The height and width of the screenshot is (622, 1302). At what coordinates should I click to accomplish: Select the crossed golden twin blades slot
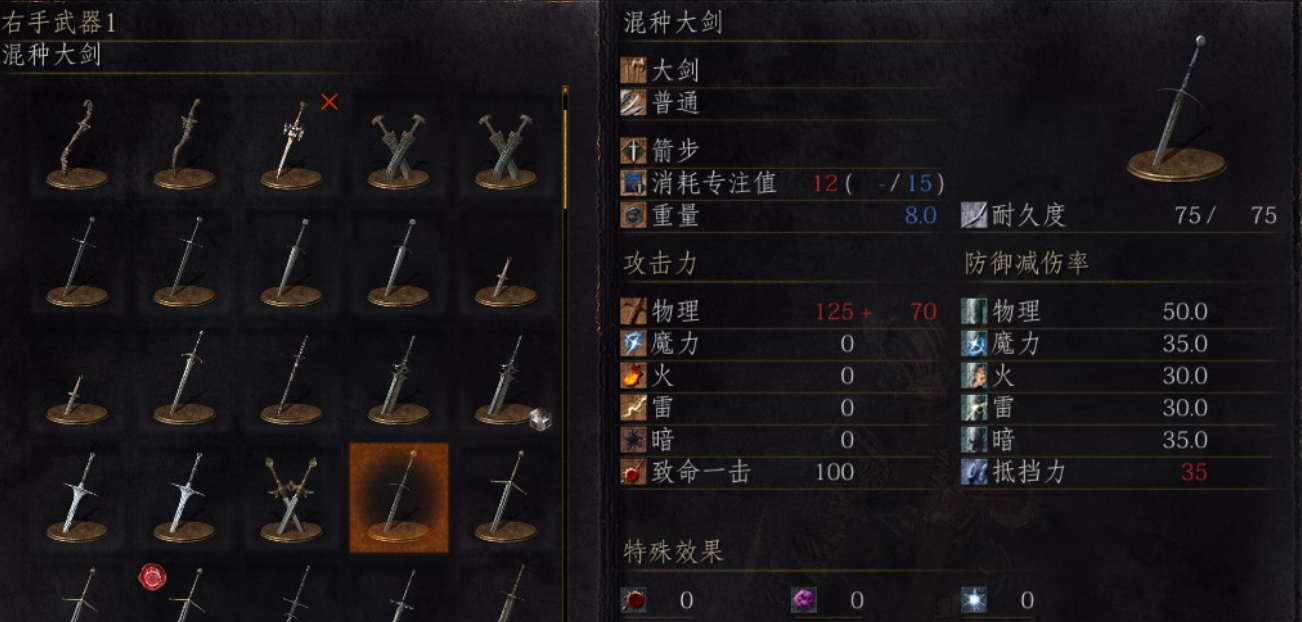(292, 498)
